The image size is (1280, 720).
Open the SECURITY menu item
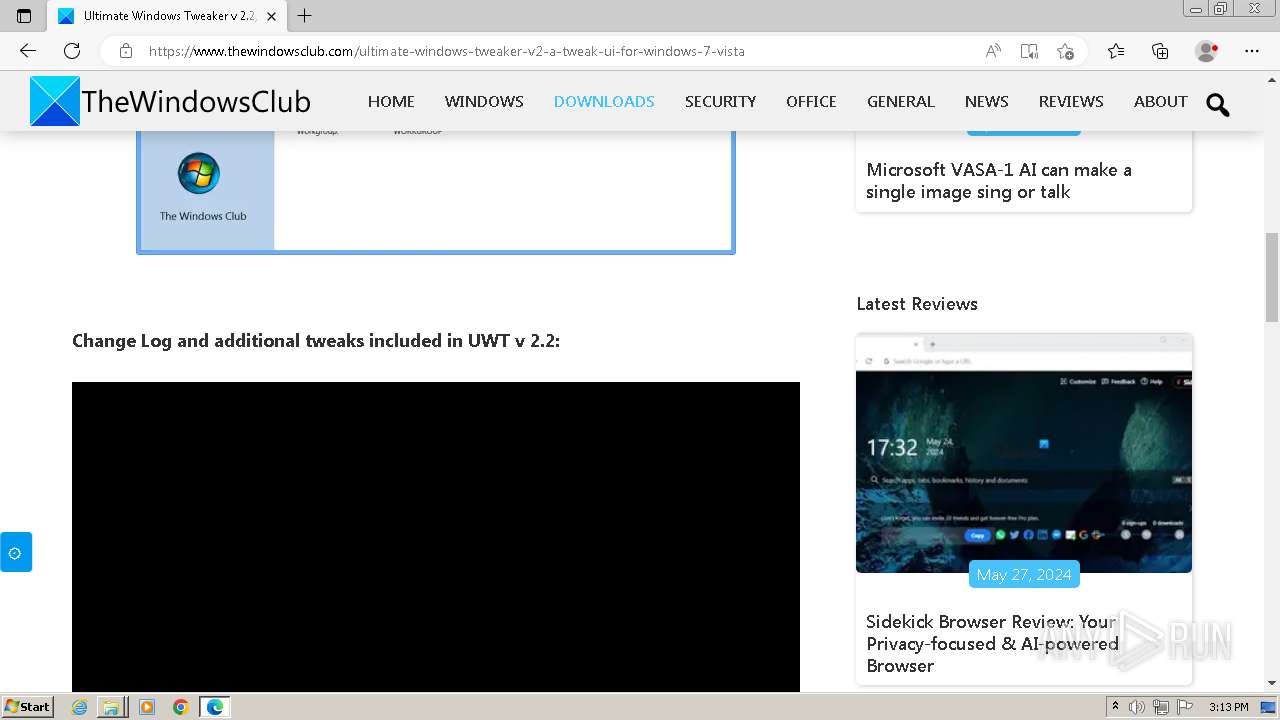[720, 101]
